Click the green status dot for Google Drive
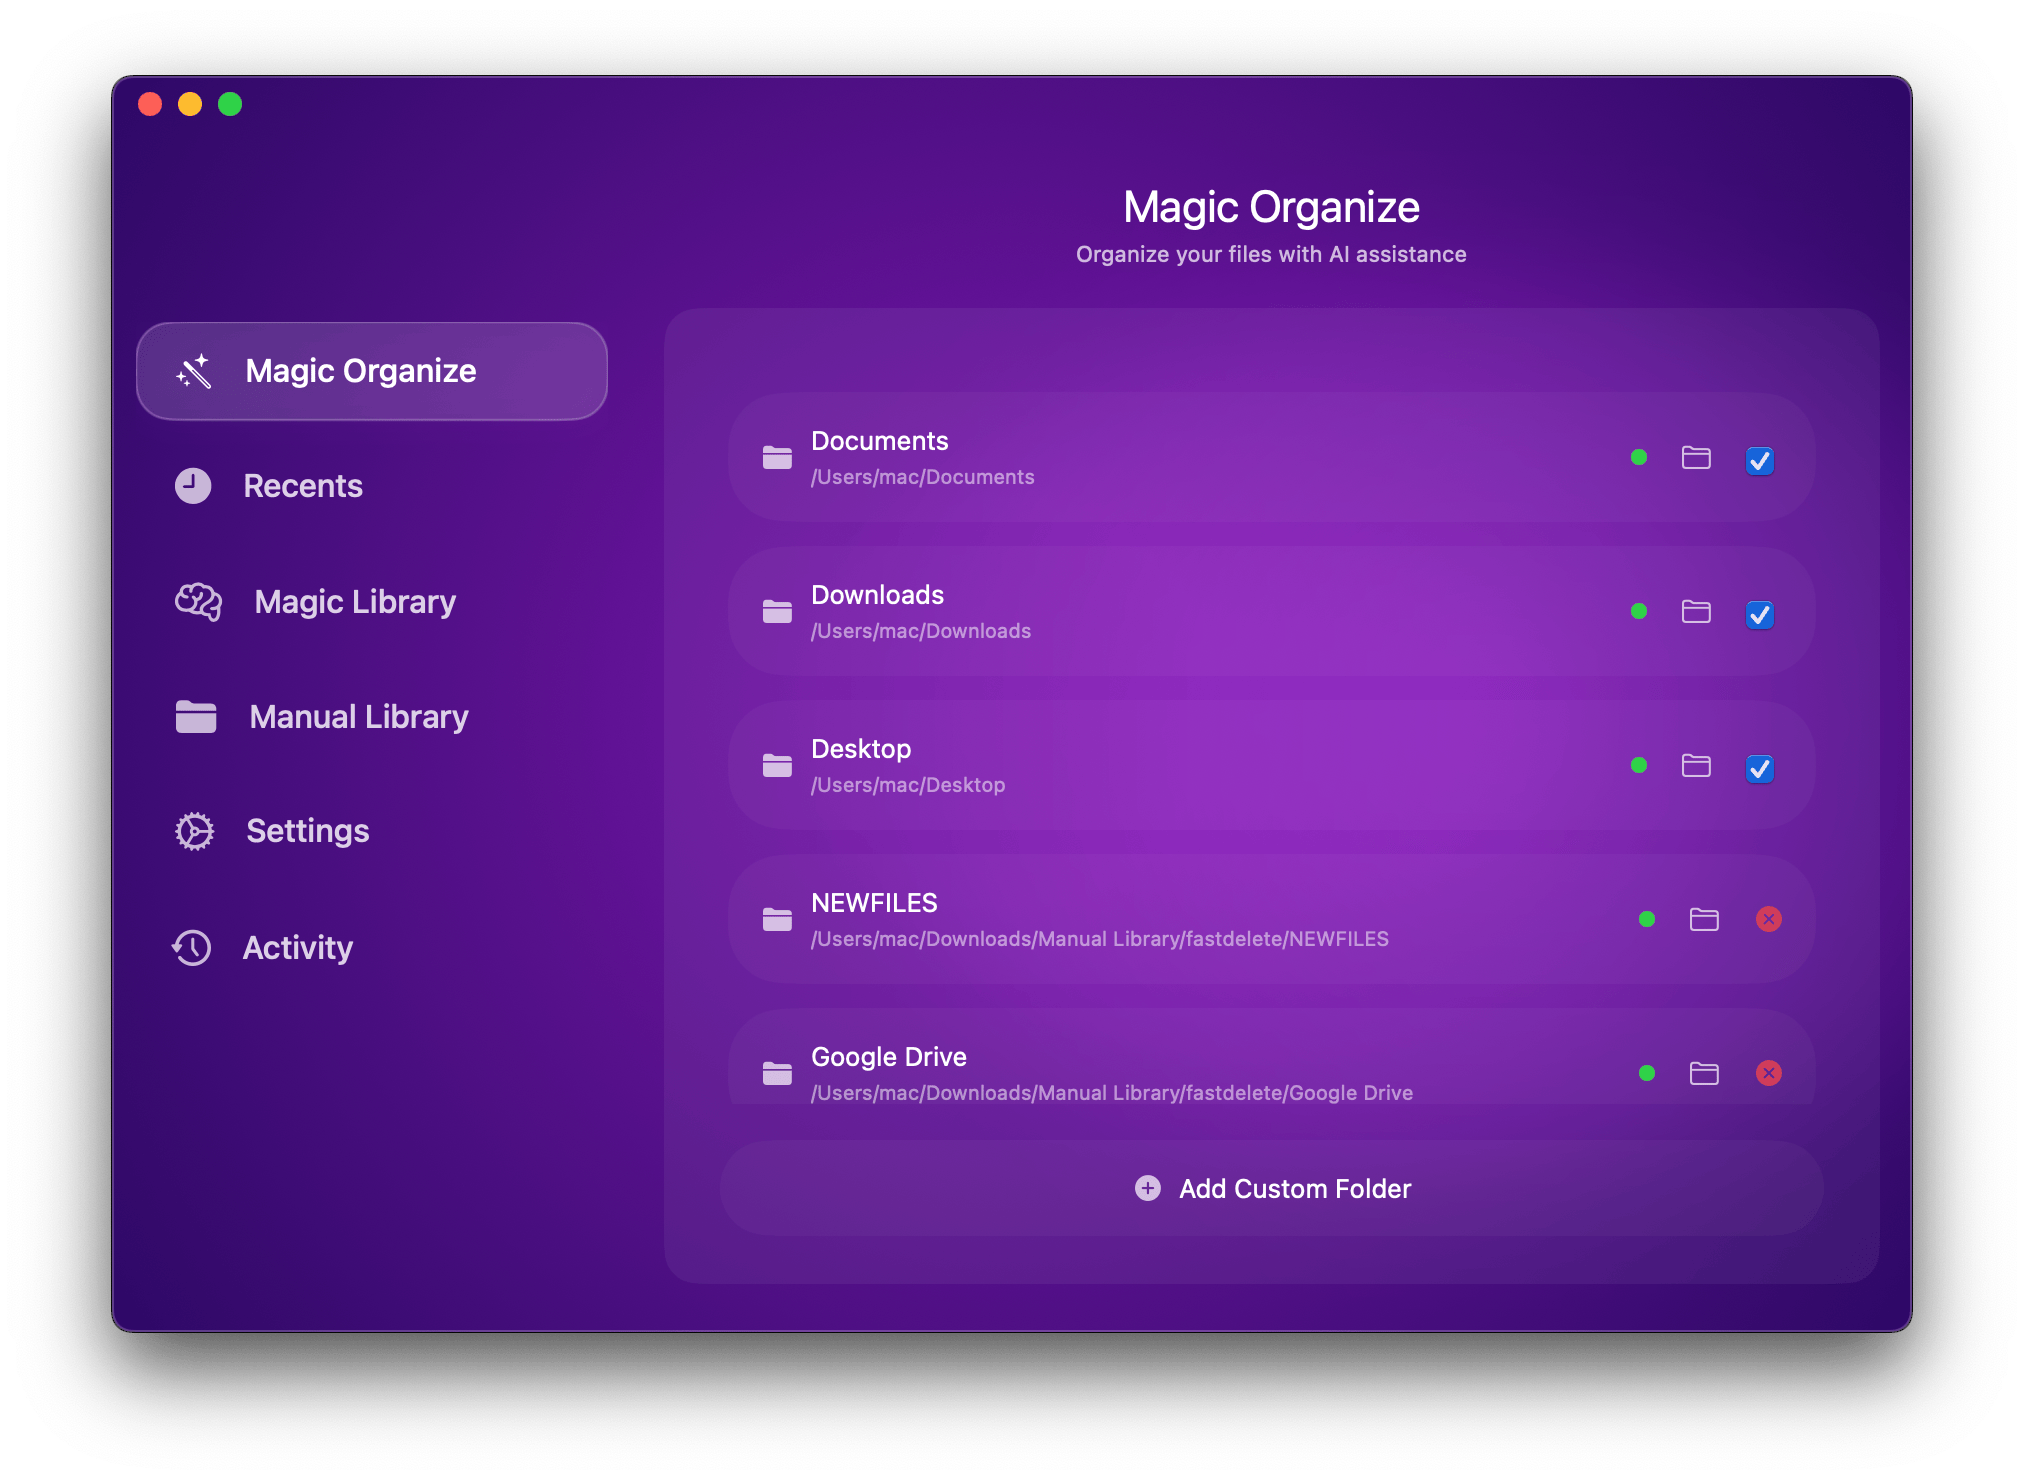 point(1647,1073)
